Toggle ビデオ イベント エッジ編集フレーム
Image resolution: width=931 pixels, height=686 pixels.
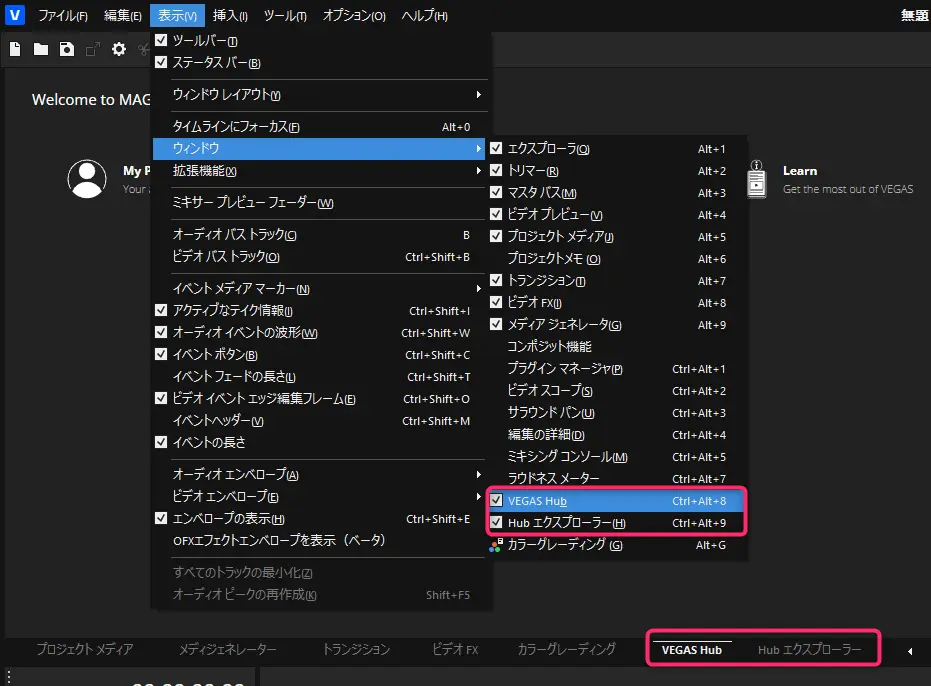coord(161,398)
